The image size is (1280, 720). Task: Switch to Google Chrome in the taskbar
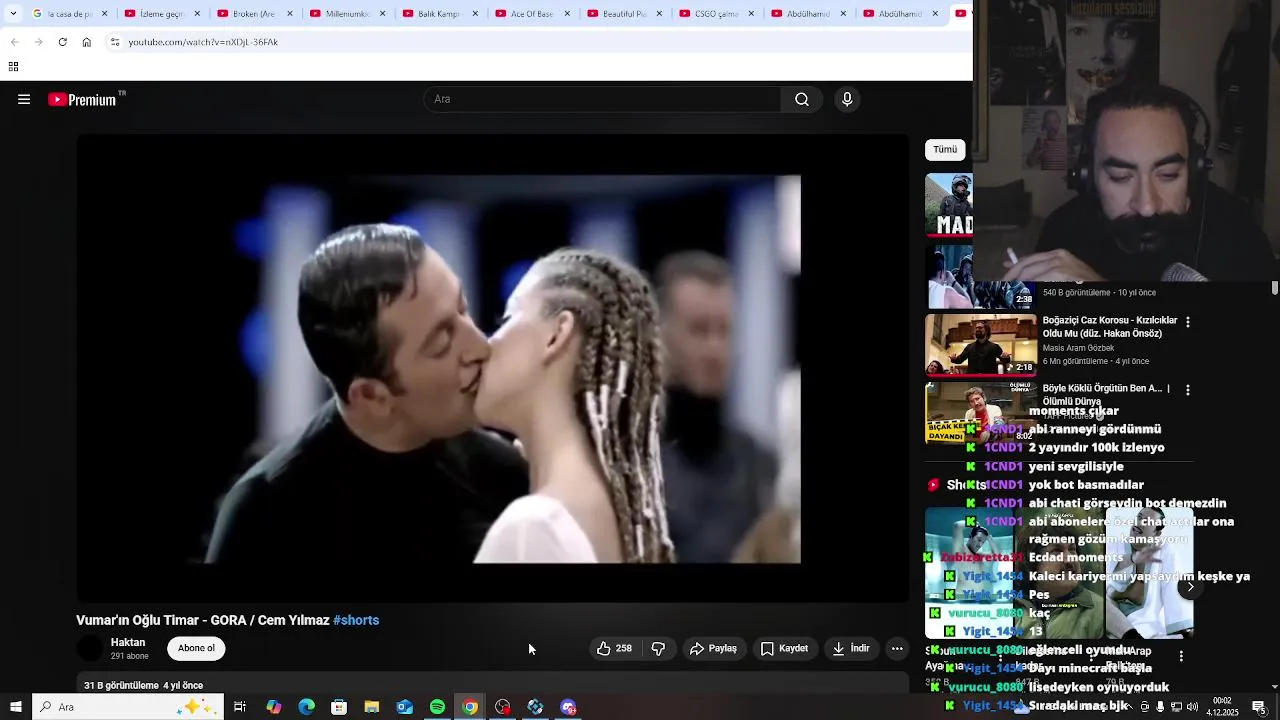coord(470,707)
